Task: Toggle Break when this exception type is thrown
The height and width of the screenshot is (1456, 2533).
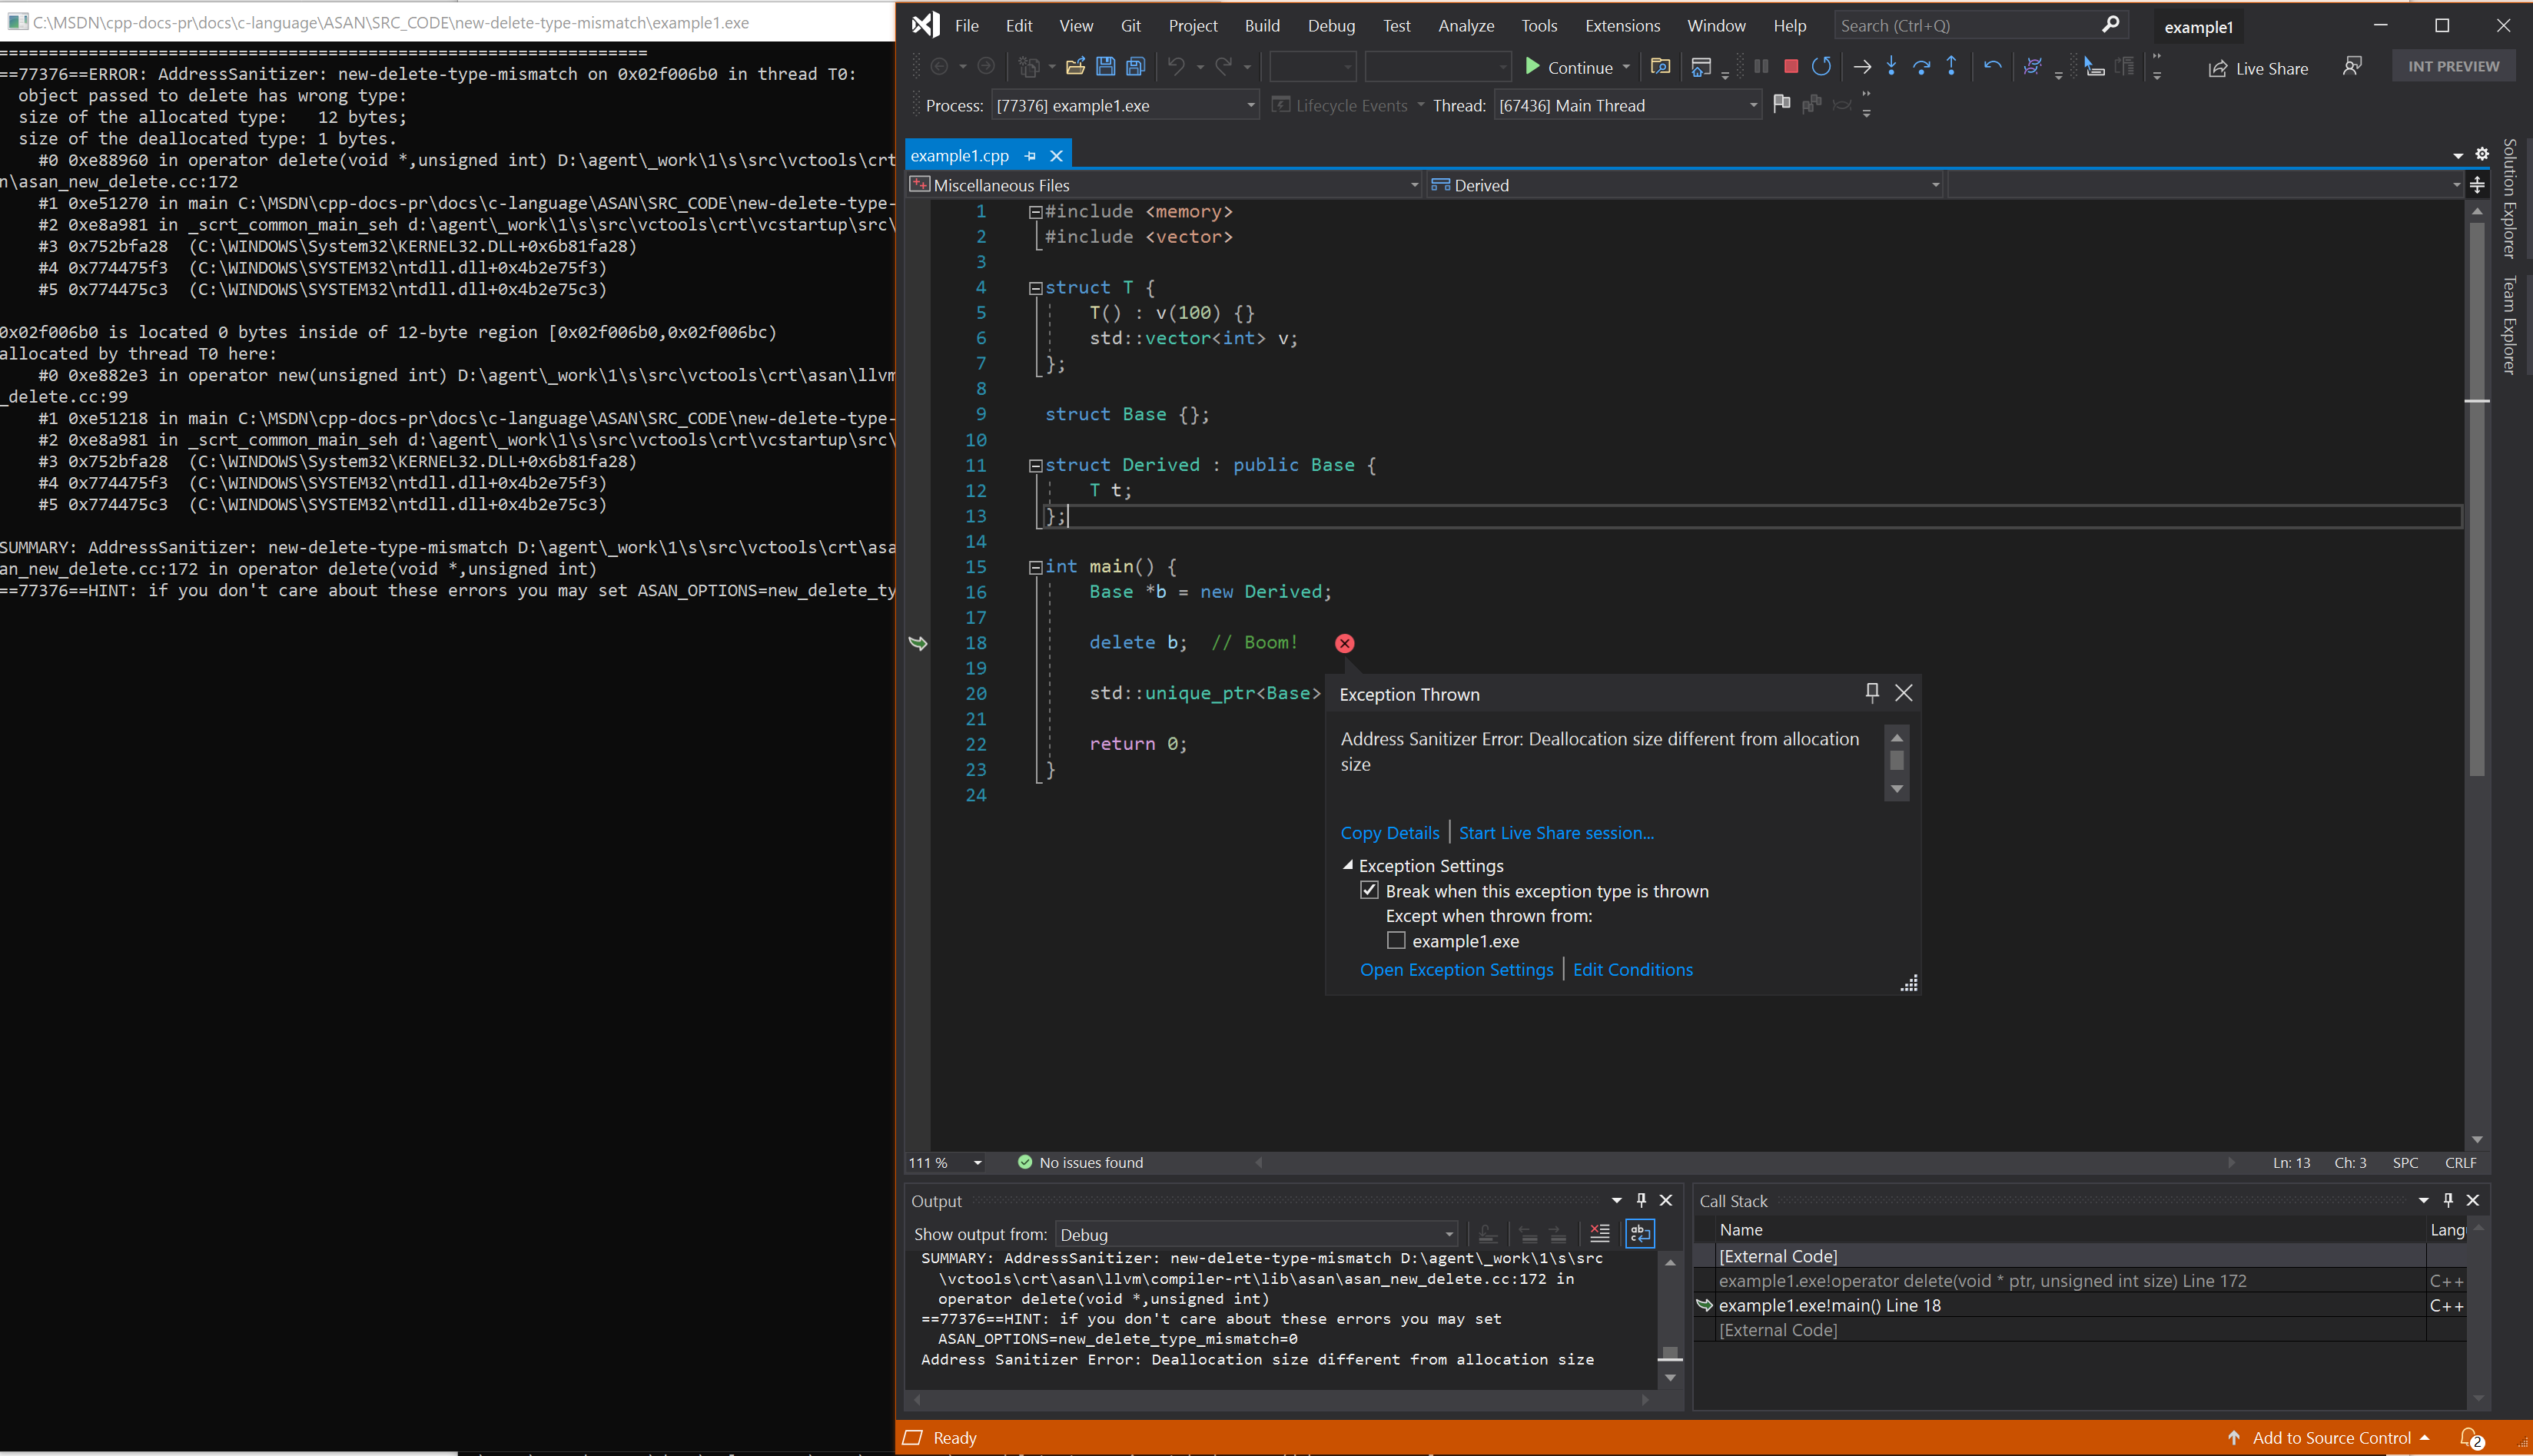Action: click(1371, 891)
